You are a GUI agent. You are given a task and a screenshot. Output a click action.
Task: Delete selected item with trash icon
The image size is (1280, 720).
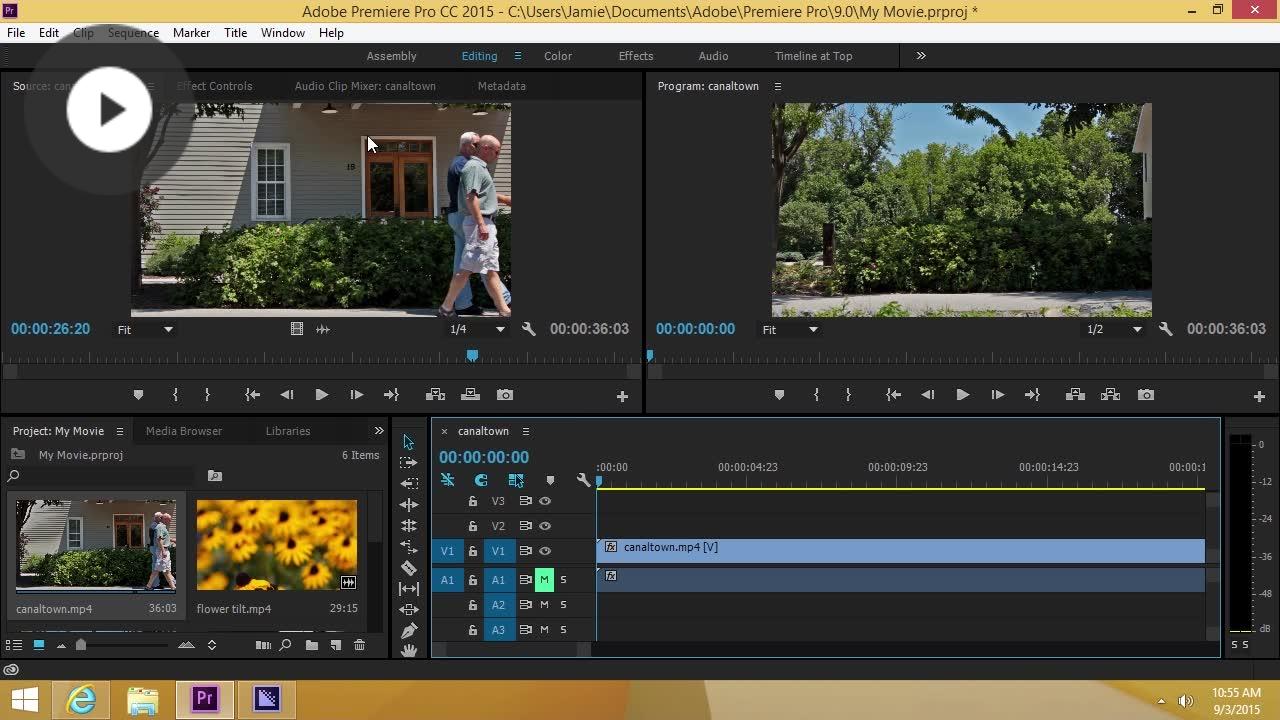[360, 645]
